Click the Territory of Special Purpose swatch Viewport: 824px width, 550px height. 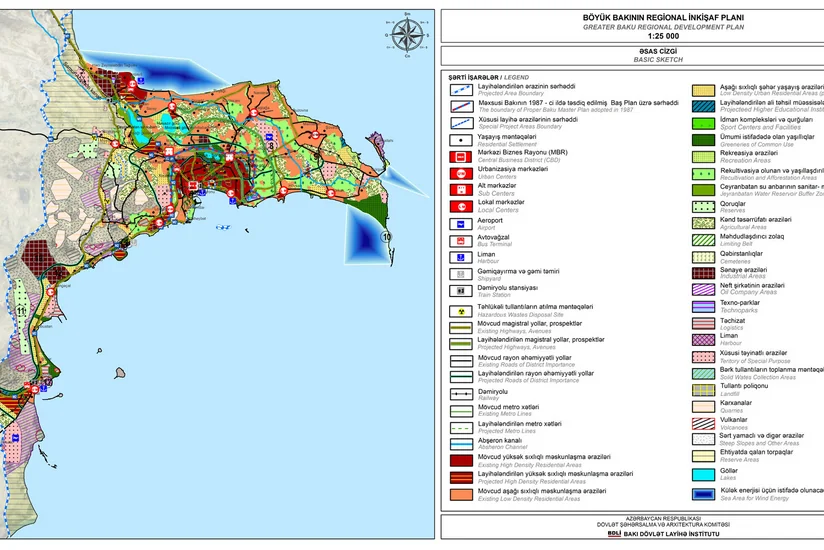pyautogui.click(x=703, y=357)
